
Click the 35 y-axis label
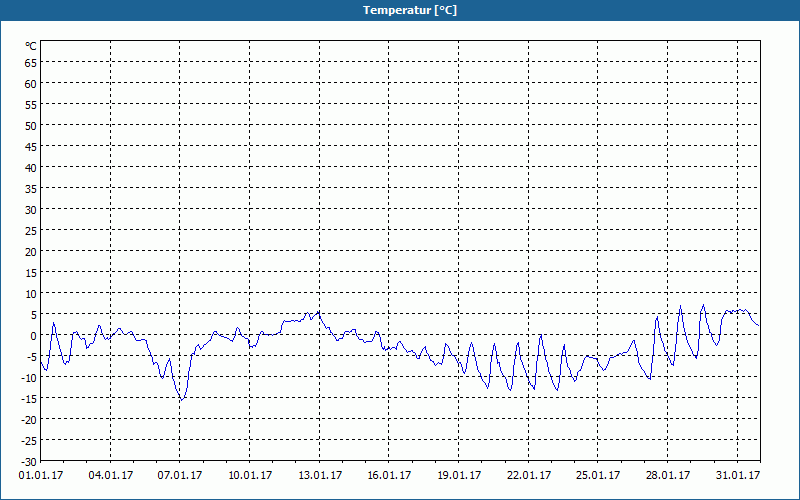(31, 189)
